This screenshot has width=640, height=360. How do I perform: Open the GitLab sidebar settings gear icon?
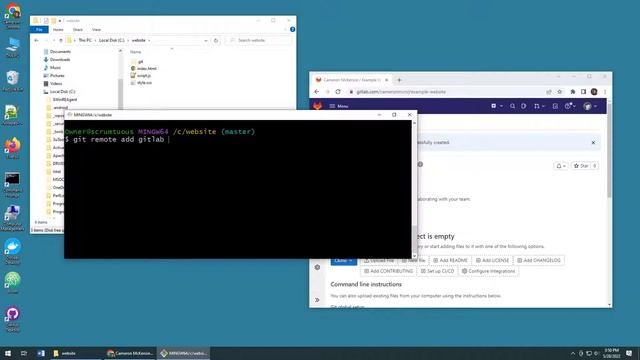(317, 267)
